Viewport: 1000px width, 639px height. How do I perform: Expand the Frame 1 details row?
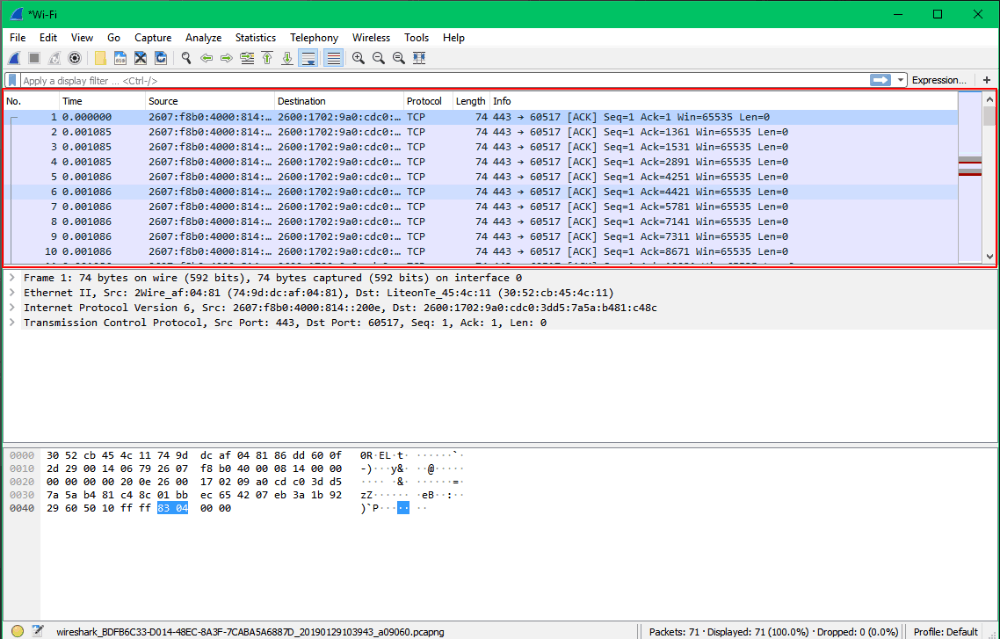(12, 278)
